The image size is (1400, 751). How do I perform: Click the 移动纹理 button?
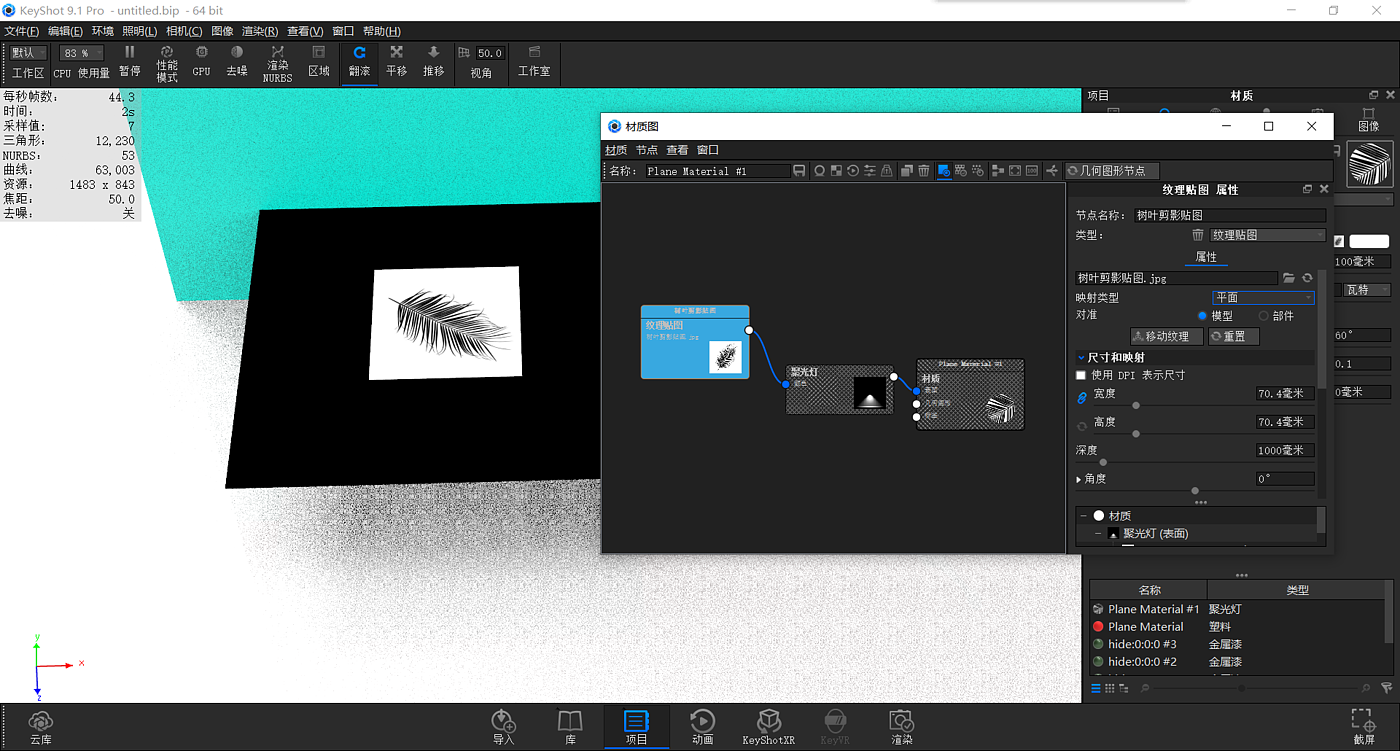1166,336
